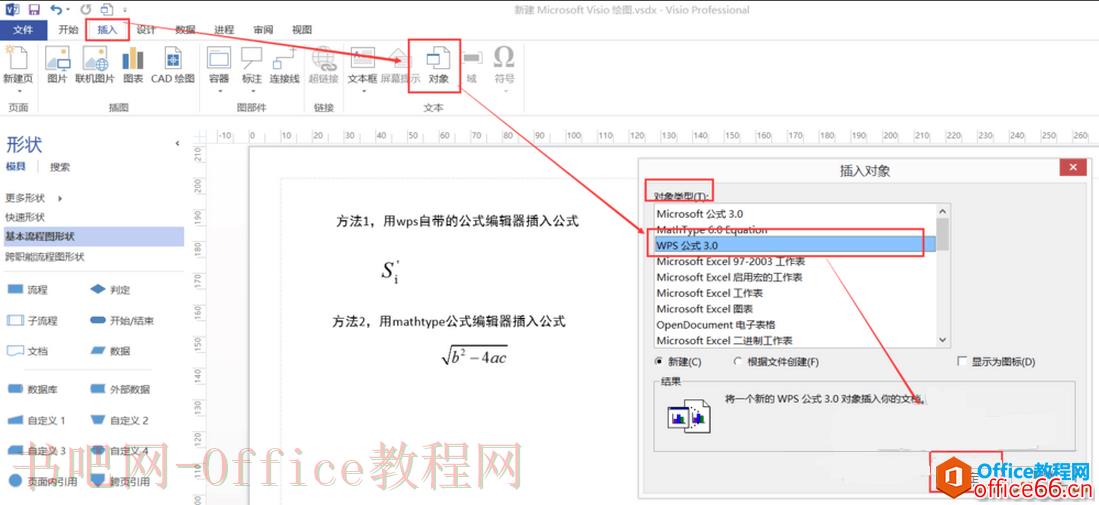Click the Save icon in title bar
Screen dimensions: 1099x505
[x=34, y=10]
